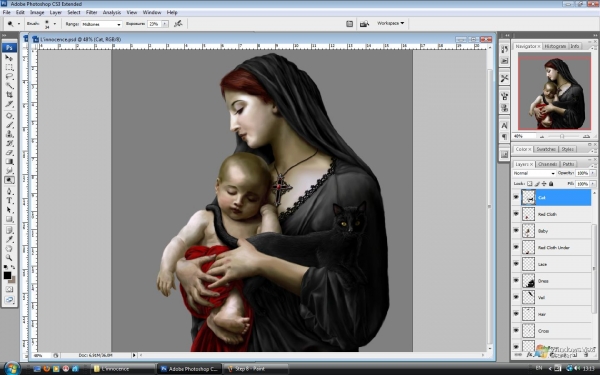
Task: Hide the Baby layer
Action: coord(516,231)
